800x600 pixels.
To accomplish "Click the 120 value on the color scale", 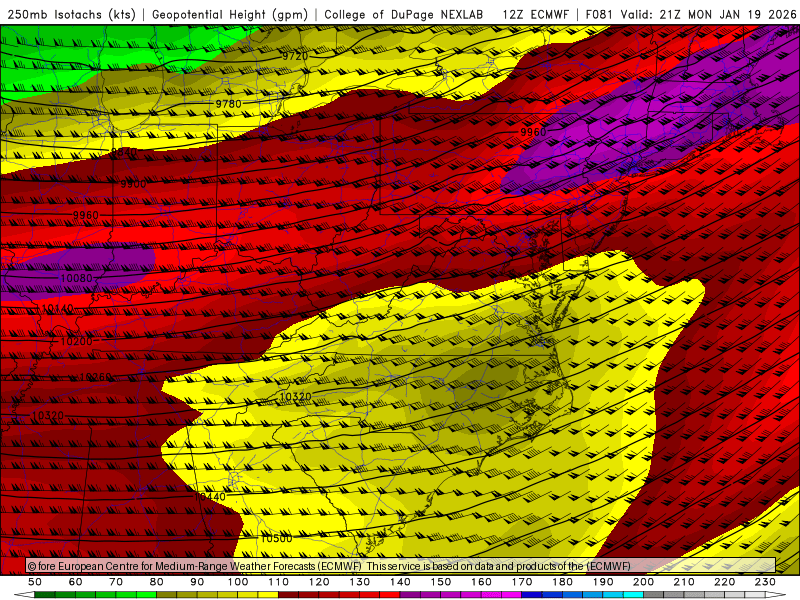I will pyautogui.click(x=319, y=582).
